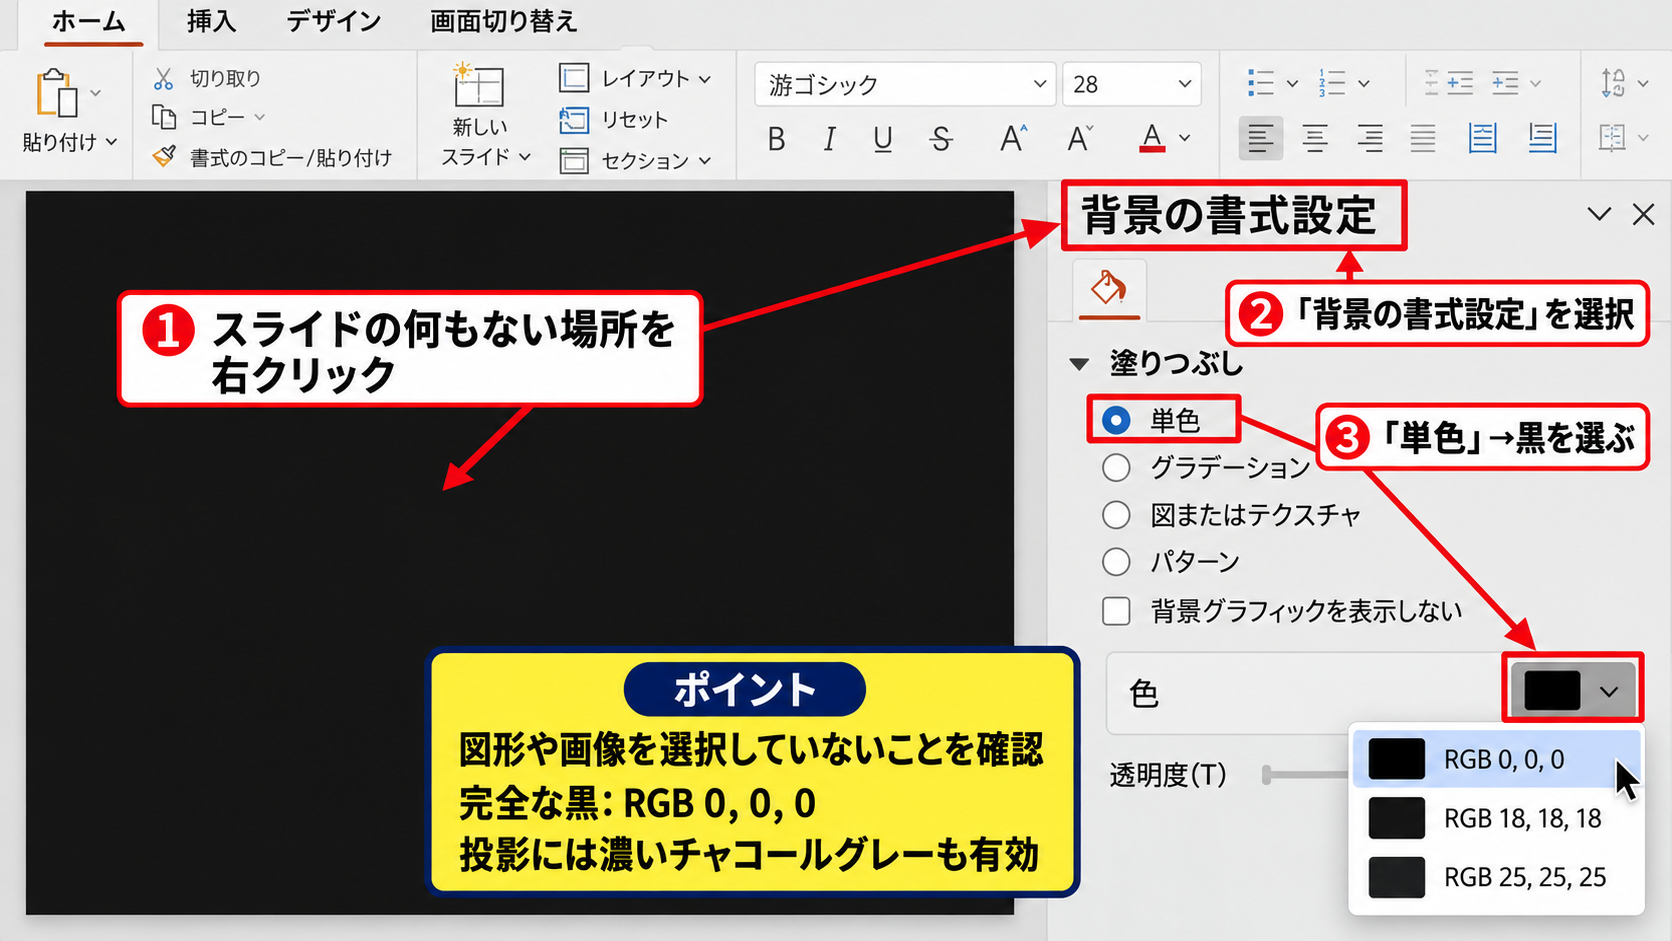This screenshot has height=941, width=1672.
Task: Open the paste options arrow under 貼り付け
Action: (x=111, y=142)
